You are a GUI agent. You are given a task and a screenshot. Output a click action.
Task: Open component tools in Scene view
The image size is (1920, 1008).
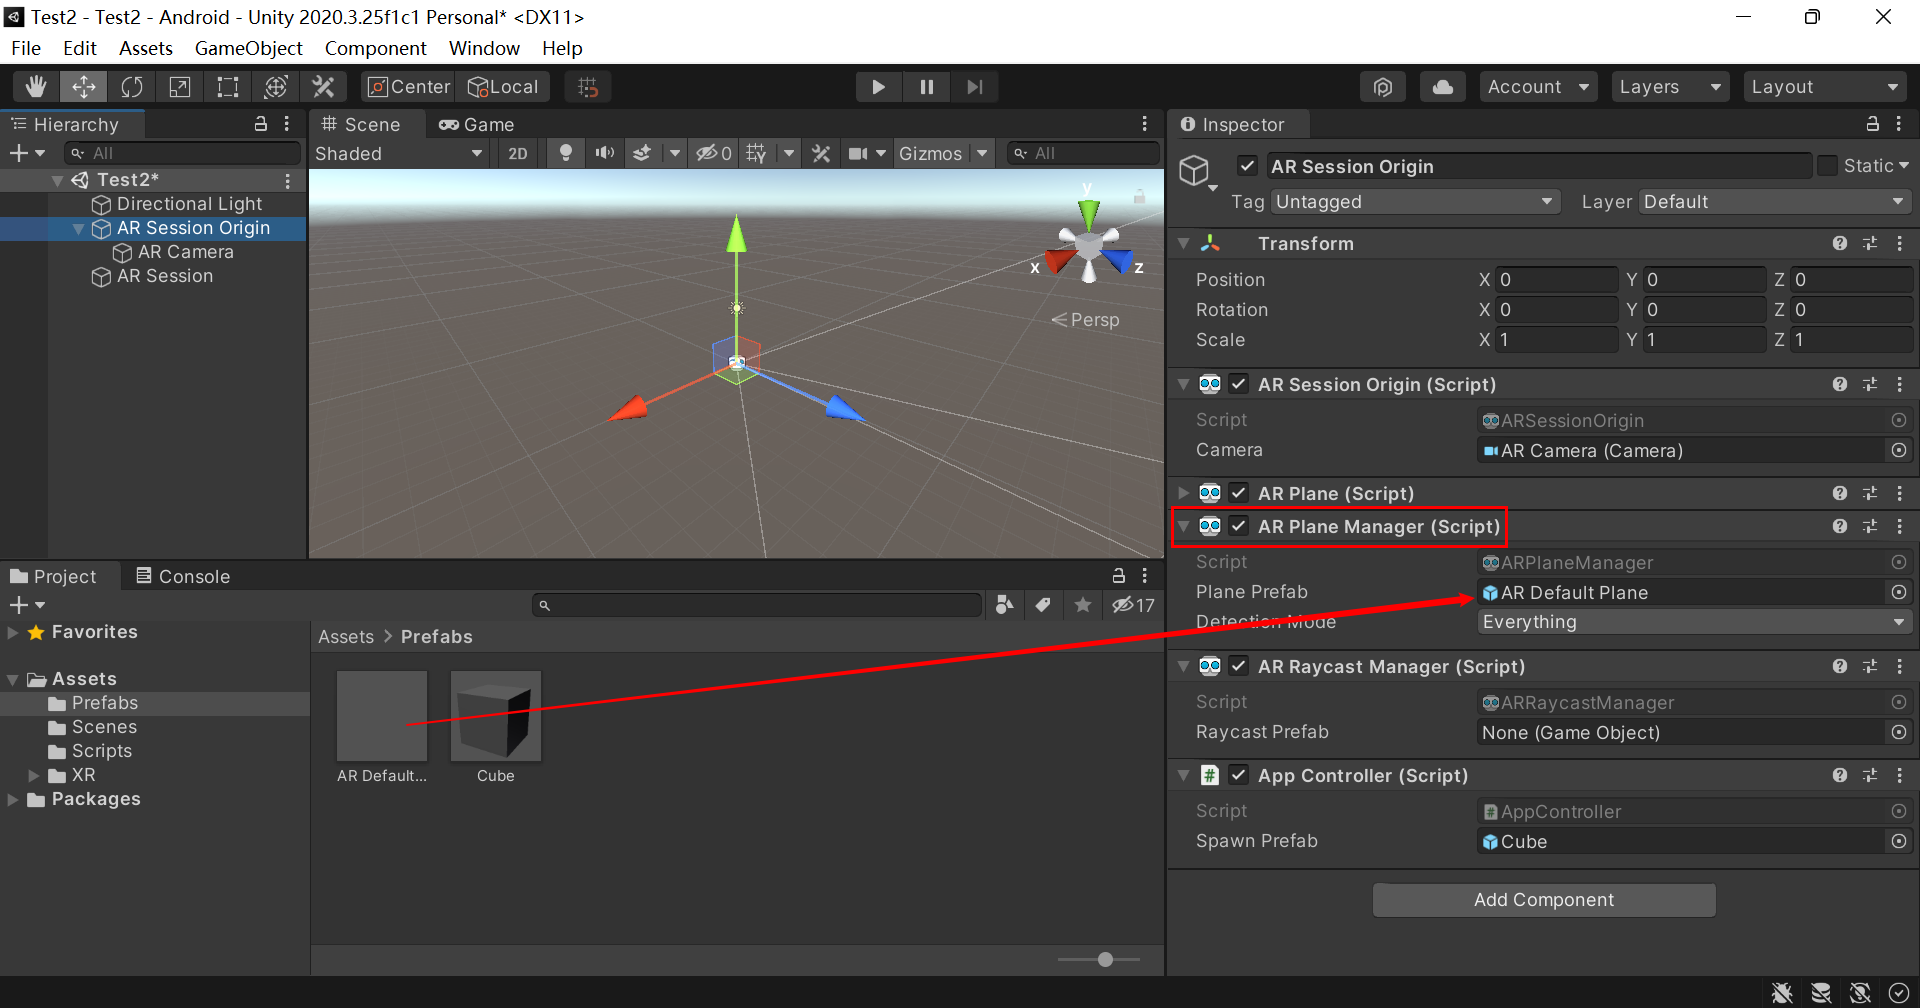click(821, 153)
